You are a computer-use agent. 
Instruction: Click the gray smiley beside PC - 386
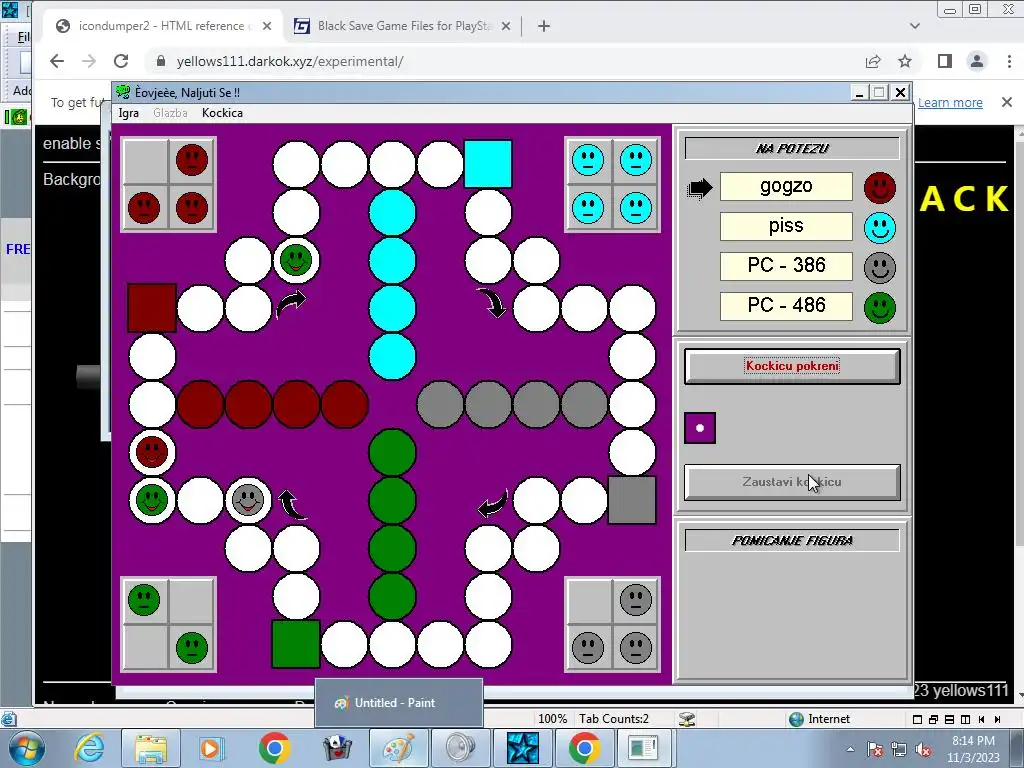tap(880, 268)
